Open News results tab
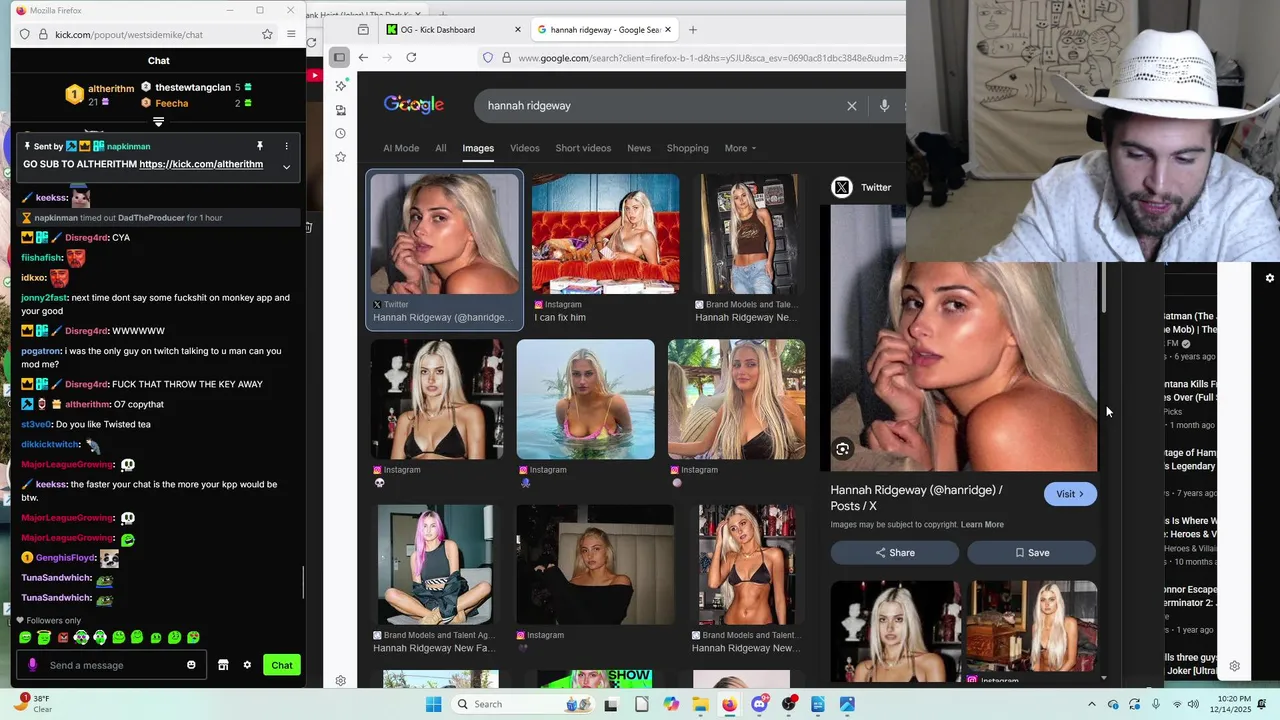 click(638, 148)
